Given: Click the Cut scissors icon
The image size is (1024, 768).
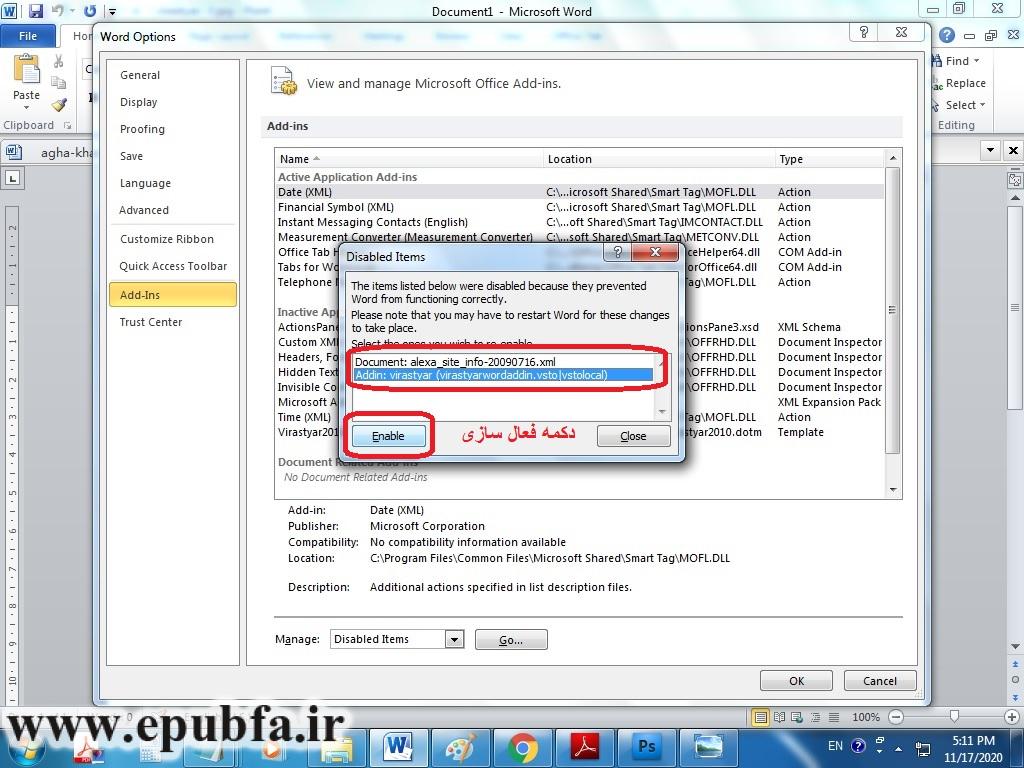Looking at the screenshot, I should pos(59,62).
